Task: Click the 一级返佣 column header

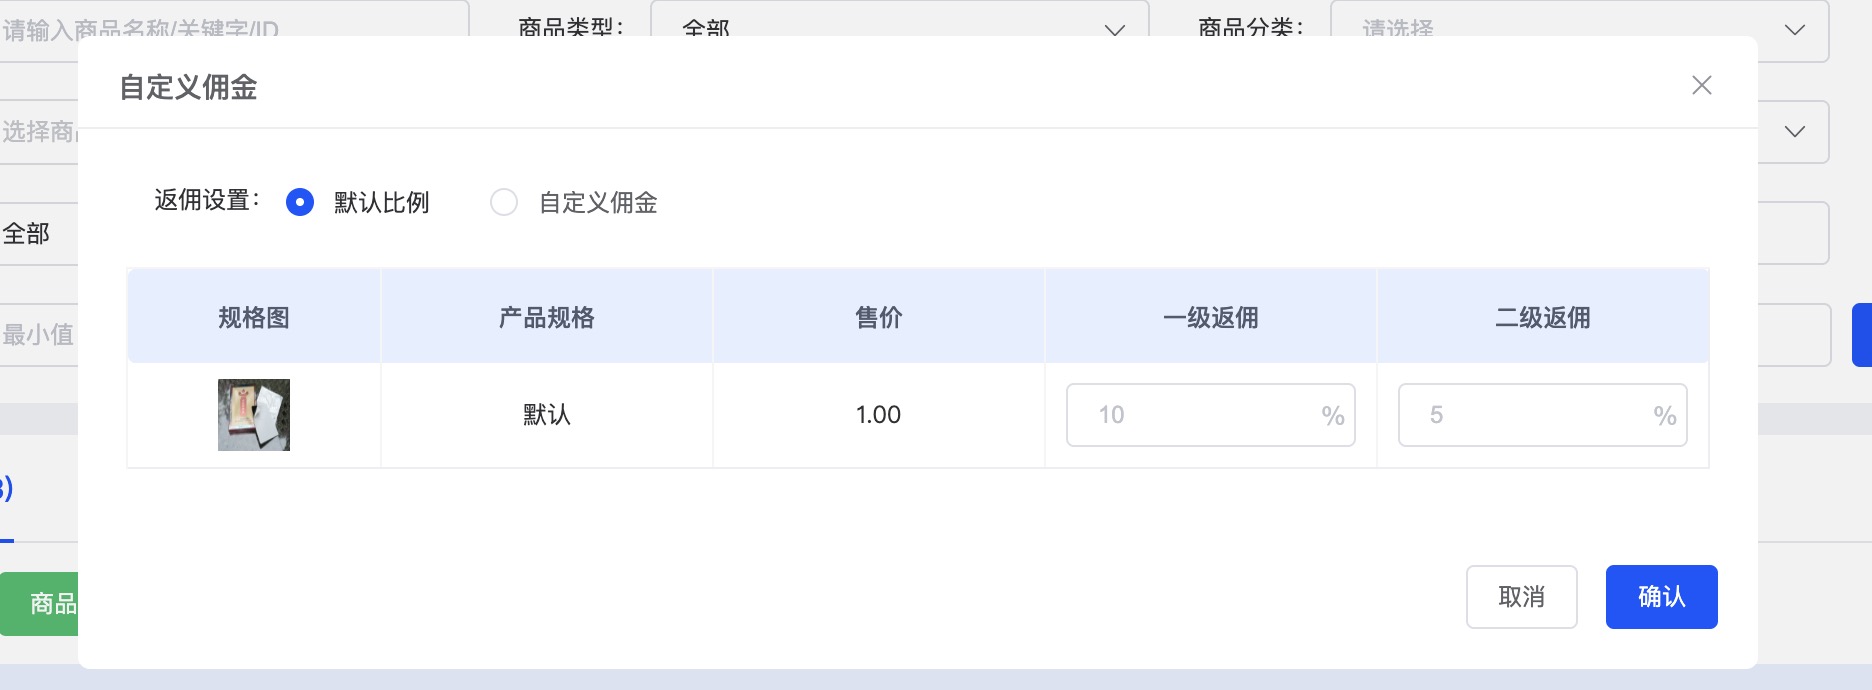Action: pyautogui.click(x=1210, y=318)
